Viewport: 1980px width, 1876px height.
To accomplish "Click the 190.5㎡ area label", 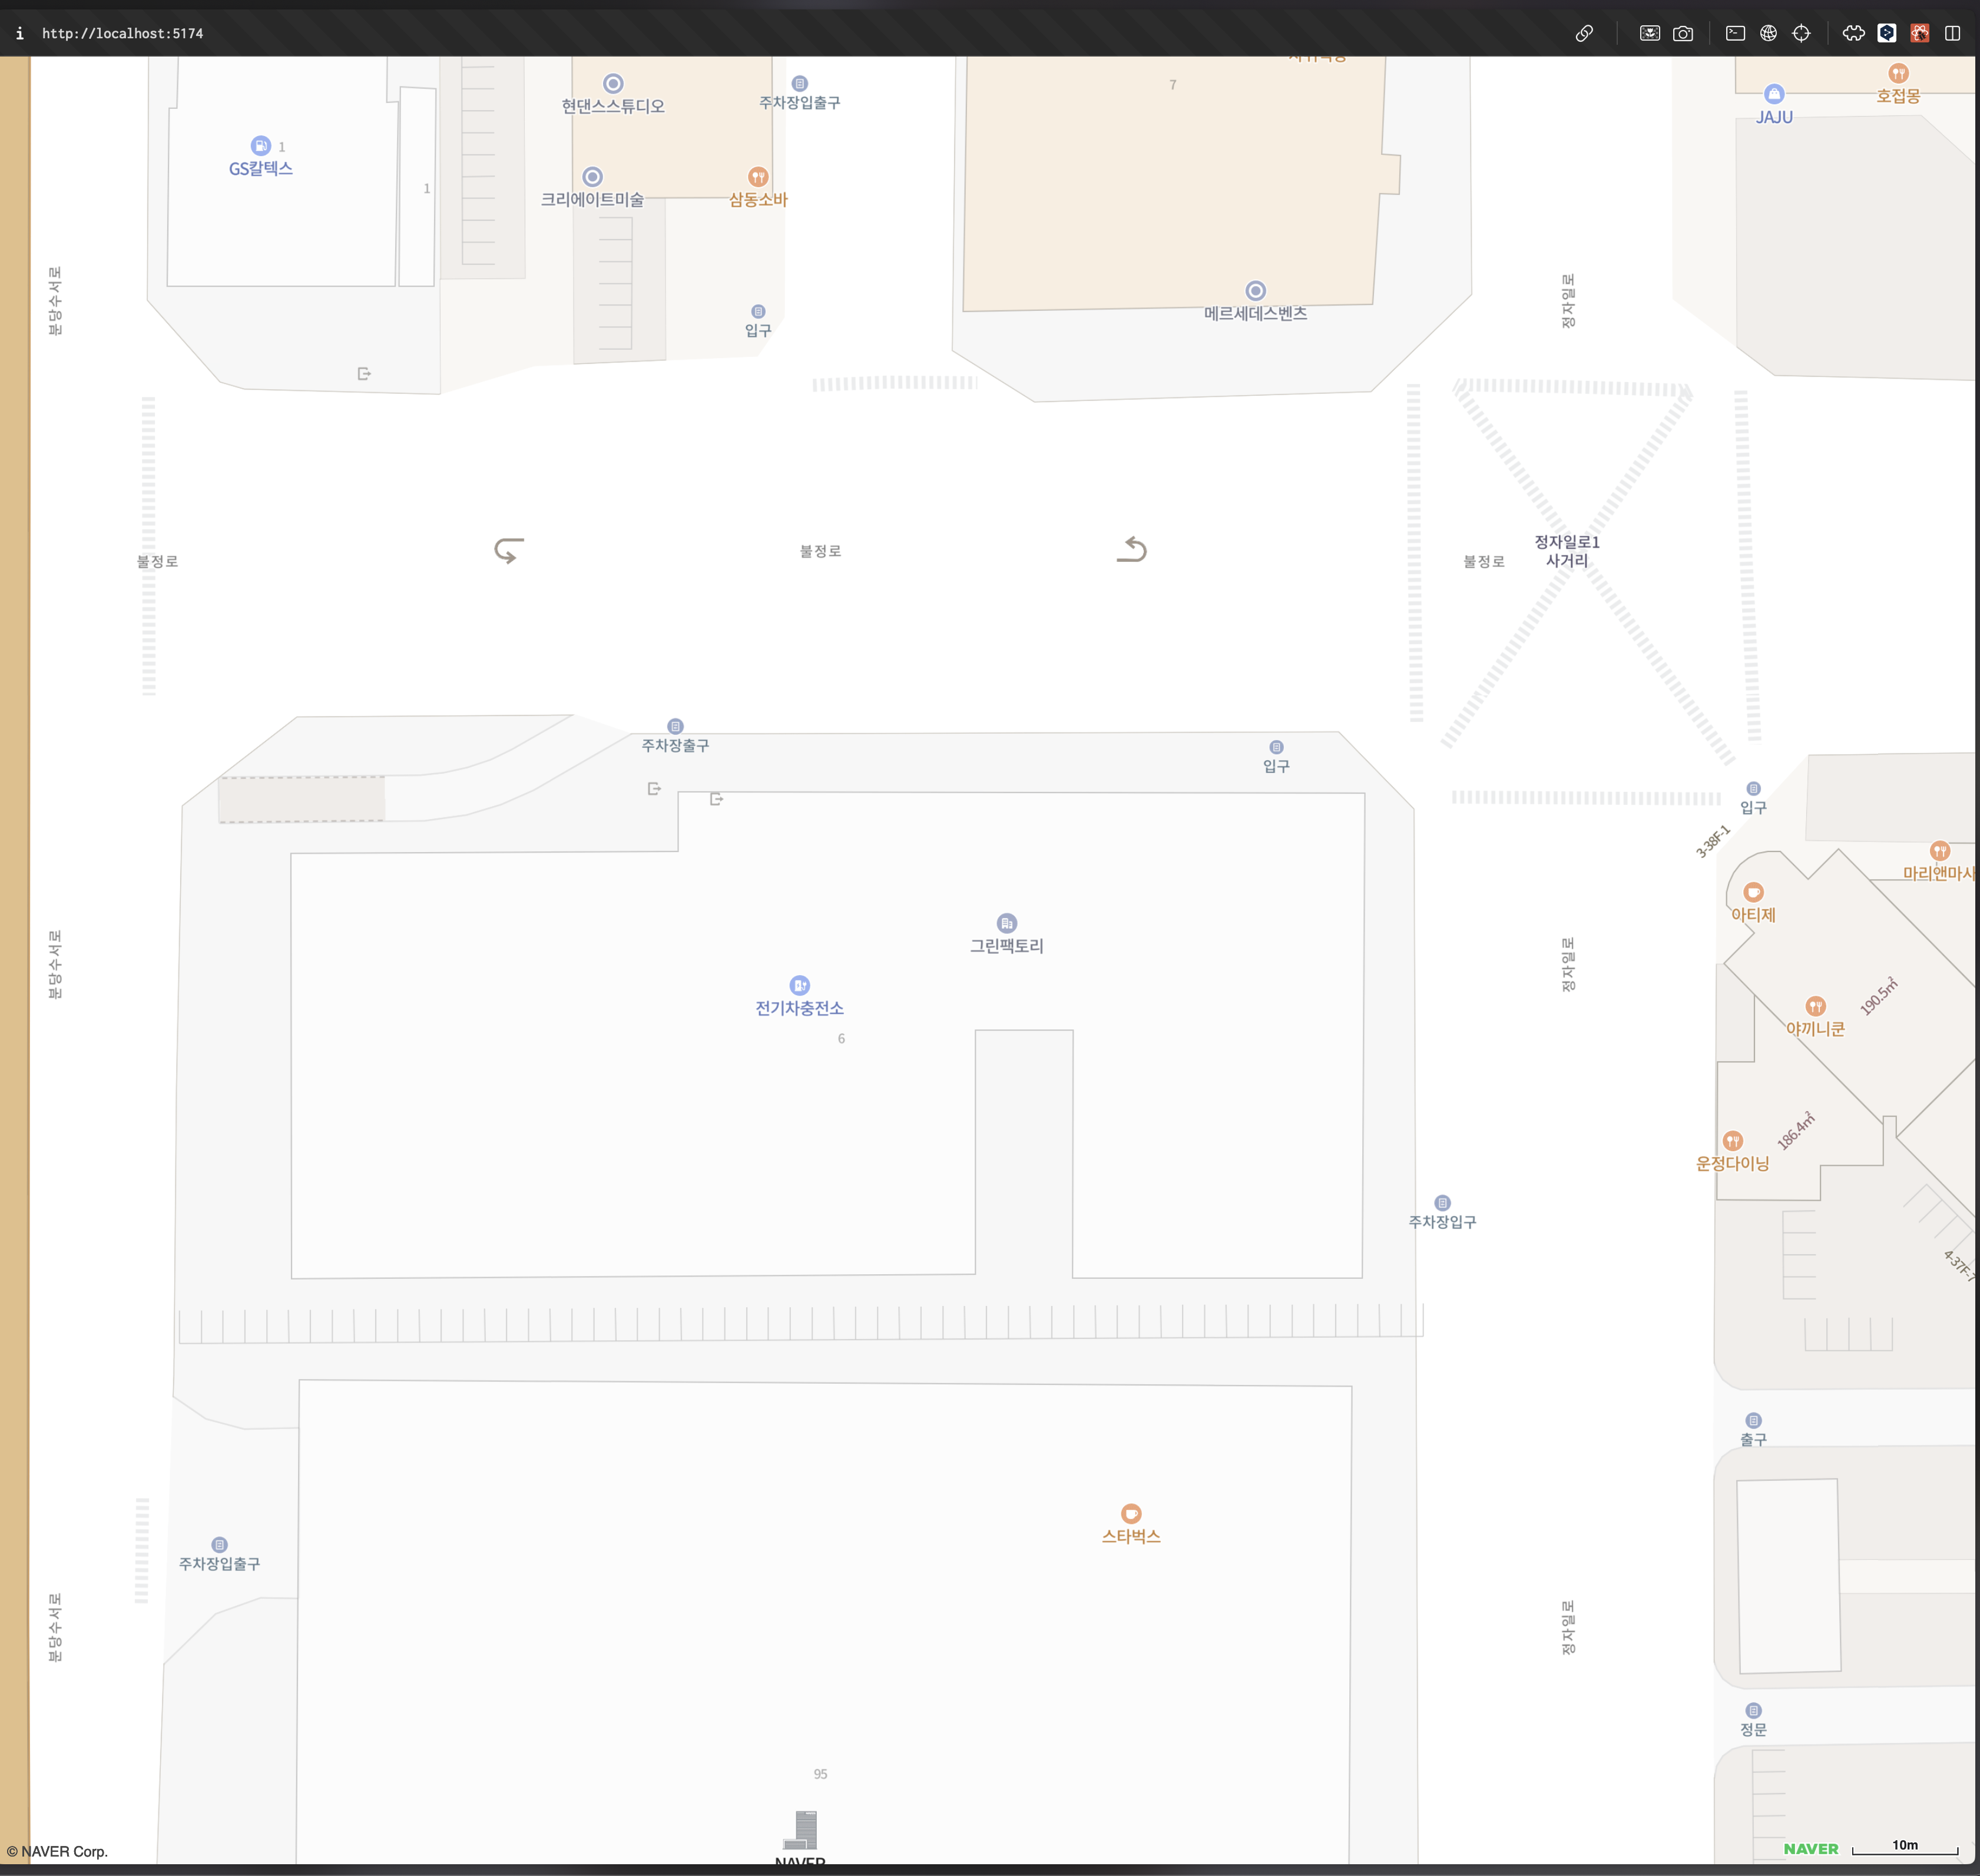I will click(x=1878, y=996).
